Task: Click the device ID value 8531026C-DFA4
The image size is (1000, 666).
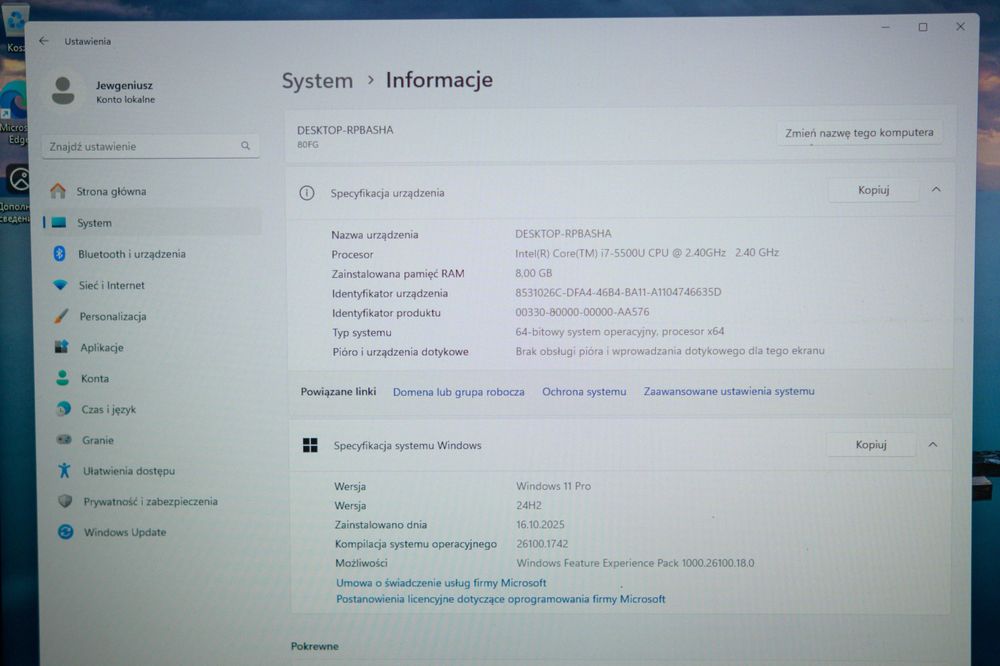Action: coord(618,292)
